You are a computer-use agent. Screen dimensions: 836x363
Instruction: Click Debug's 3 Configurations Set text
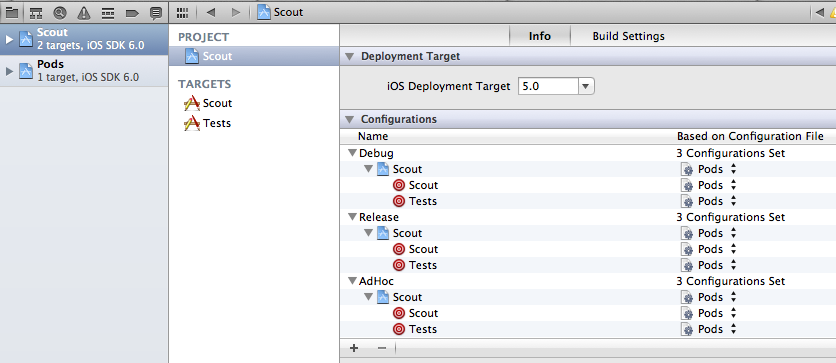coord(730,154)
